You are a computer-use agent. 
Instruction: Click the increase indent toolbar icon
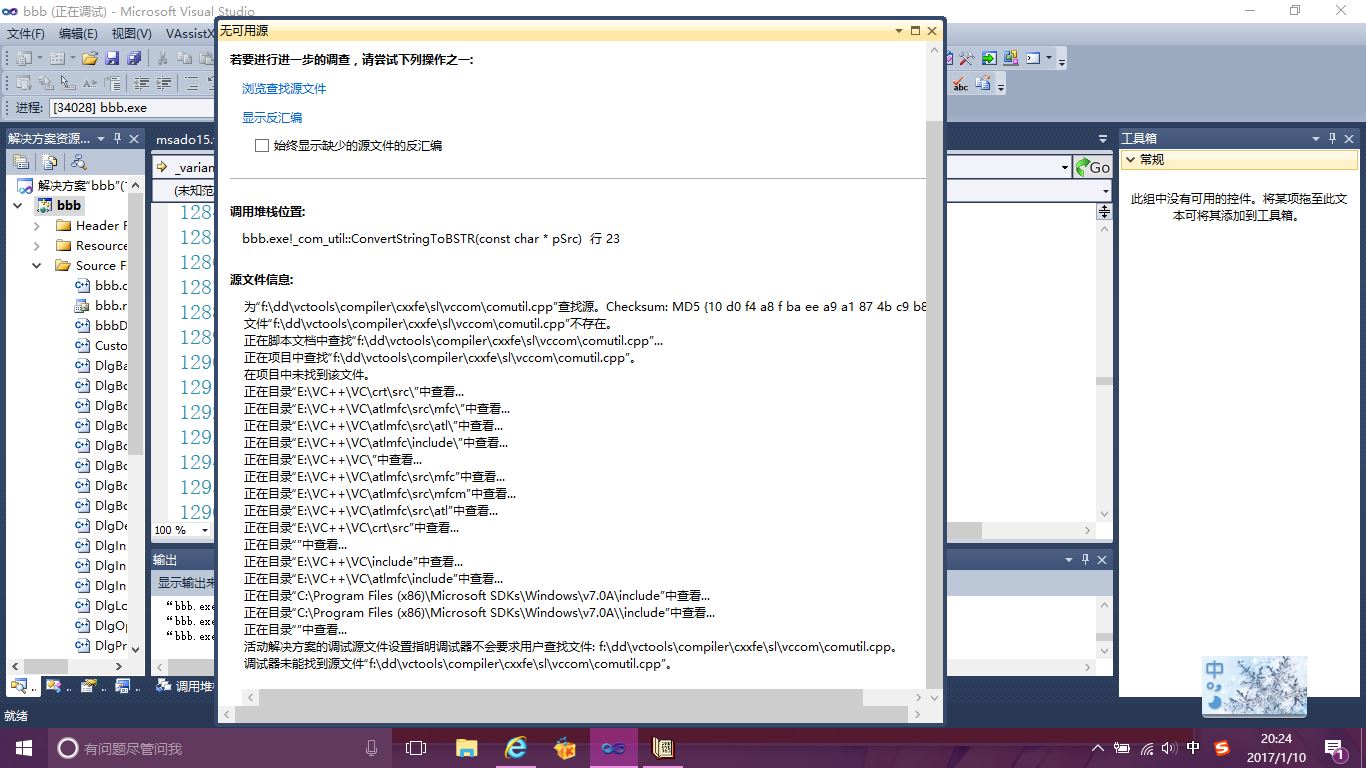tap(163, 83)
